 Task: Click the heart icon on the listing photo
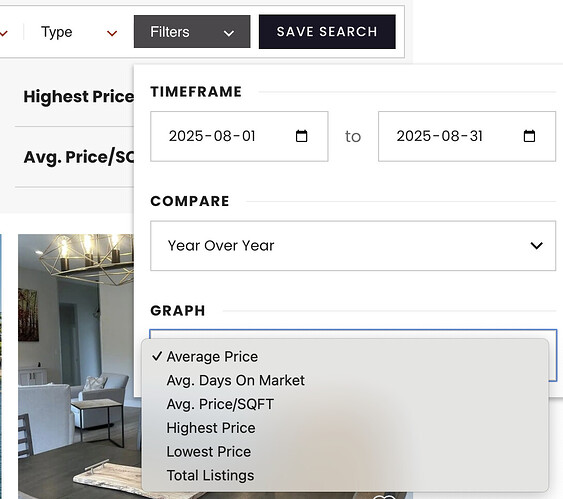pos(384,496)
